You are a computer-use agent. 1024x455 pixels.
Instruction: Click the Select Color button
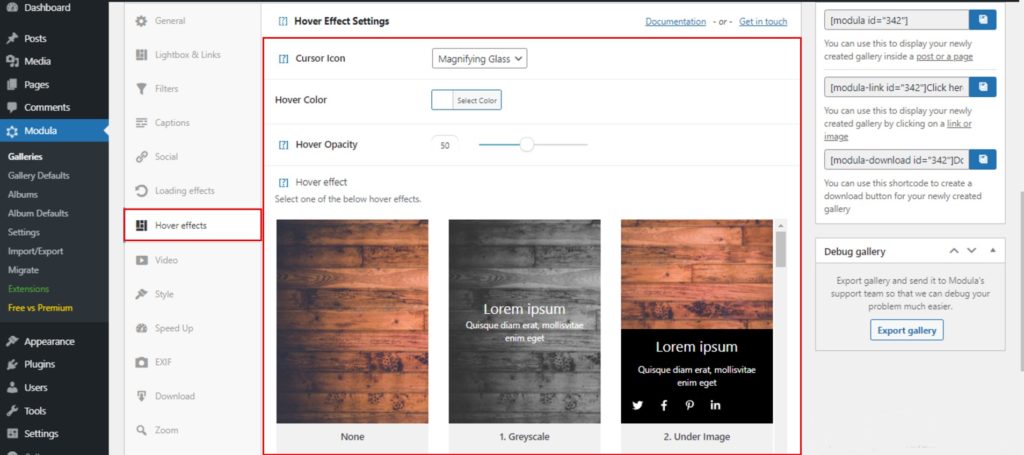coord(477,100)
